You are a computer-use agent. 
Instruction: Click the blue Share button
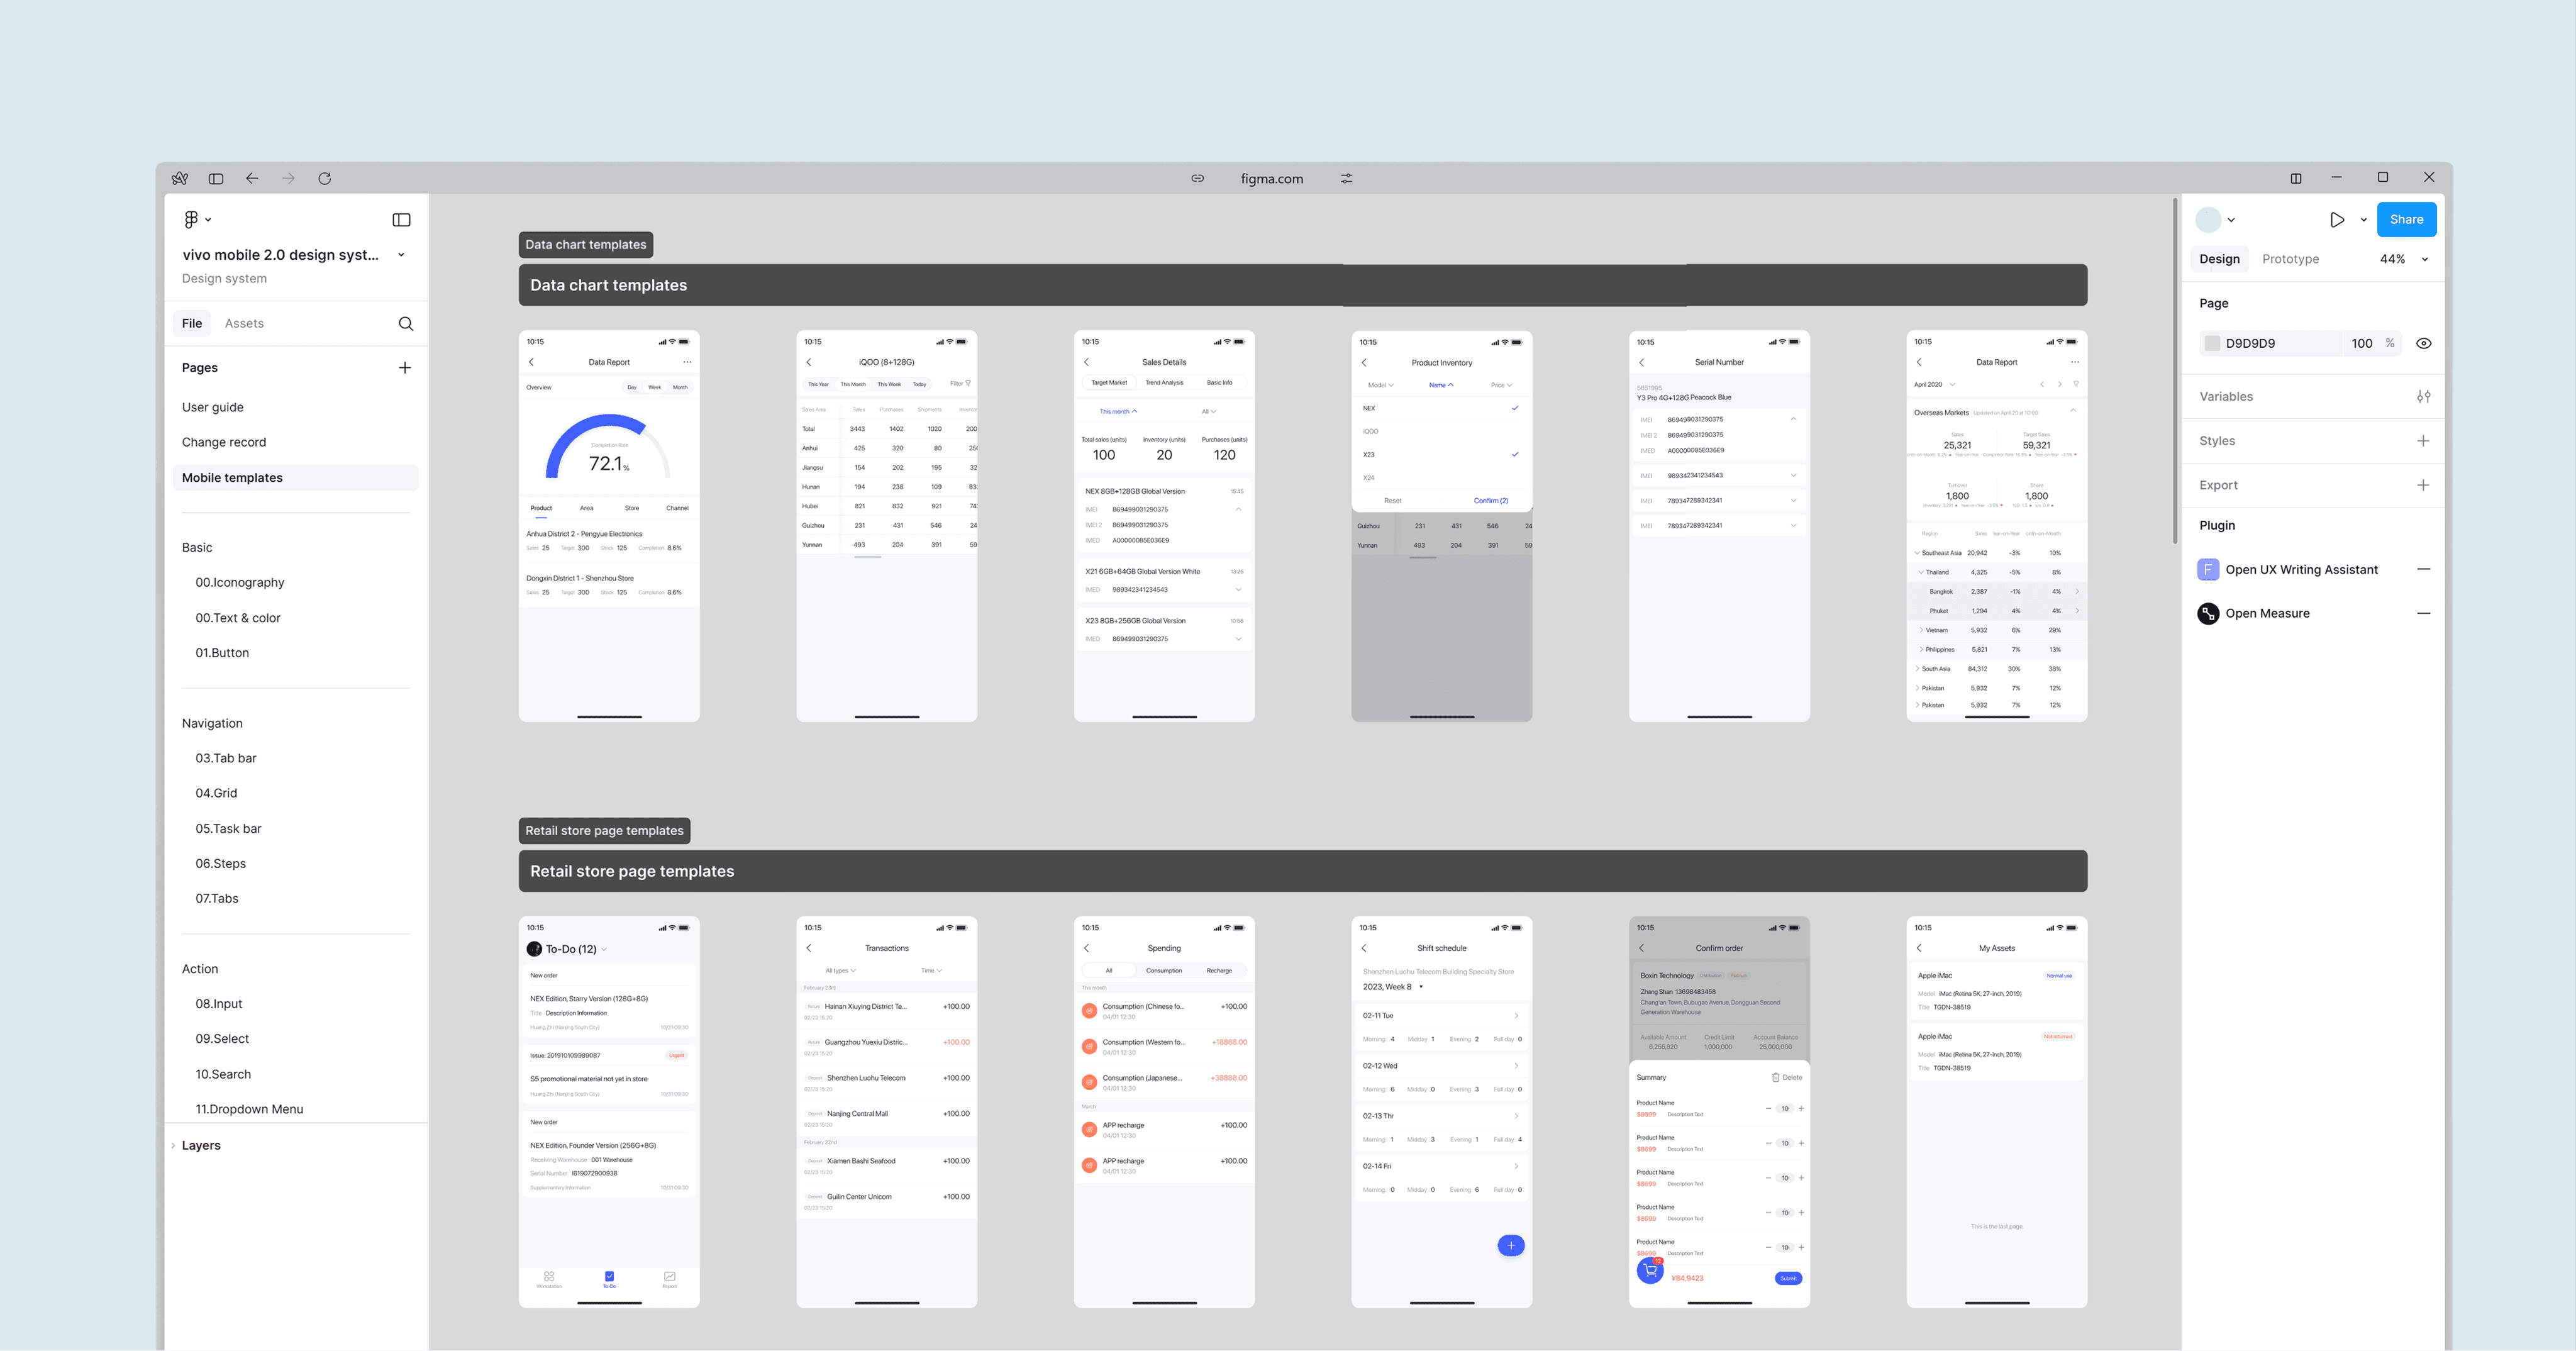pyautogui.click(x=2406, y=220)
